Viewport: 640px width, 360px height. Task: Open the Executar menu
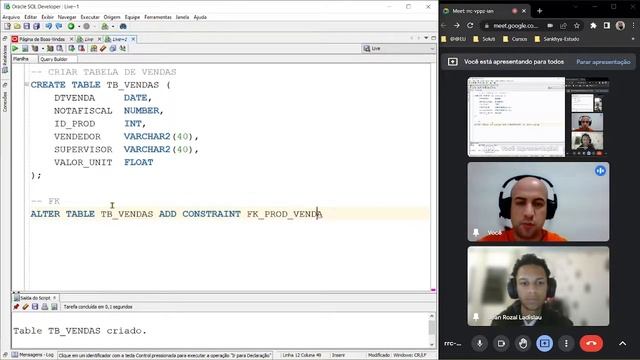90,17
